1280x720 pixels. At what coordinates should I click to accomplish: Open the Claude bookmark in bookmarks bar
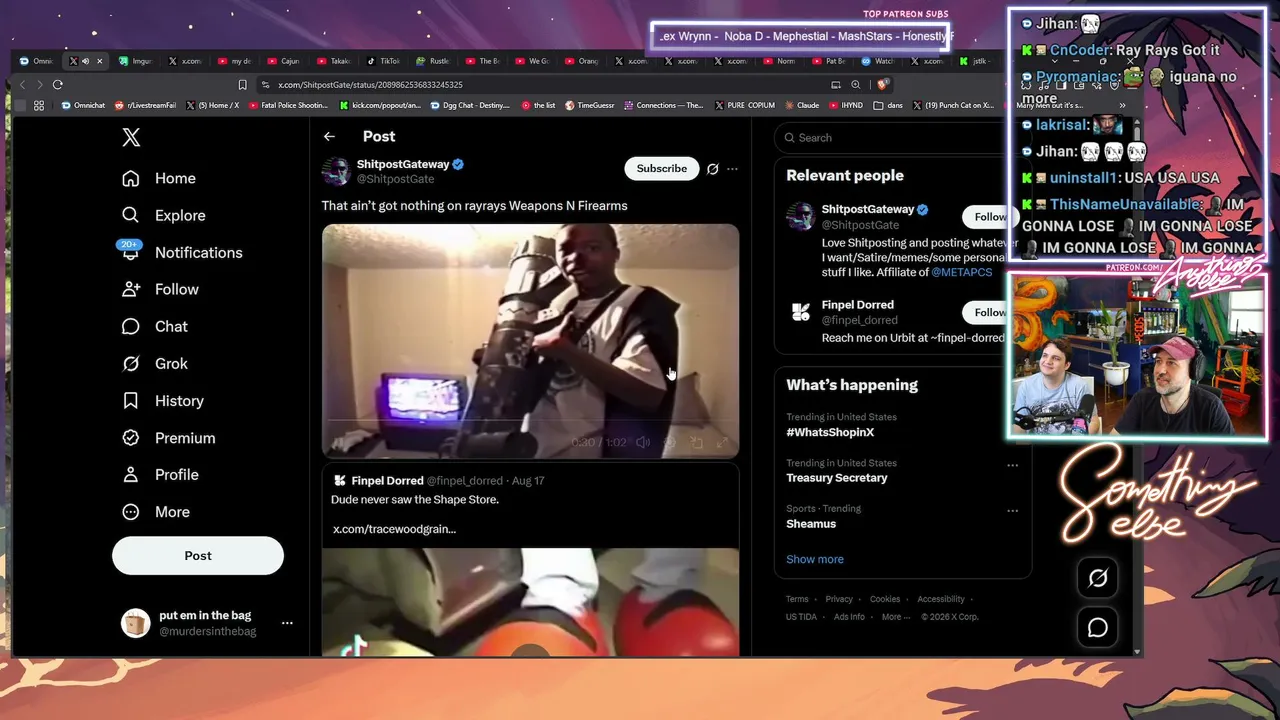pyautogui.click(x=801, y=105)
